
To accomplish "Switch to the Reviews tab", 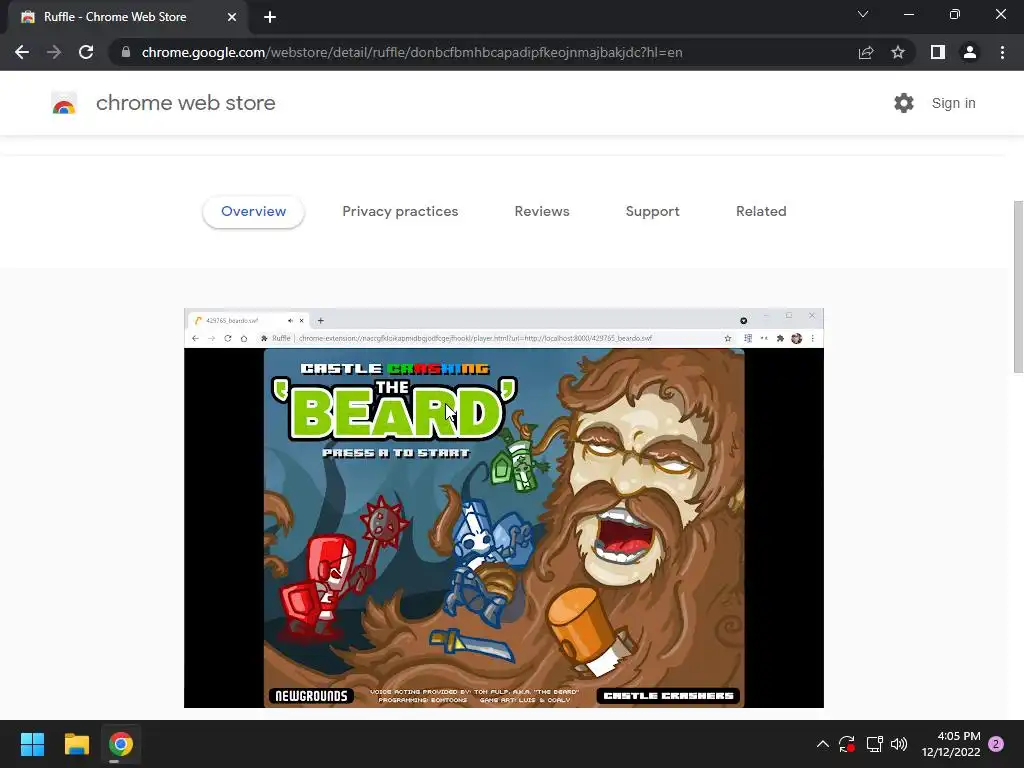I will 542,212.
